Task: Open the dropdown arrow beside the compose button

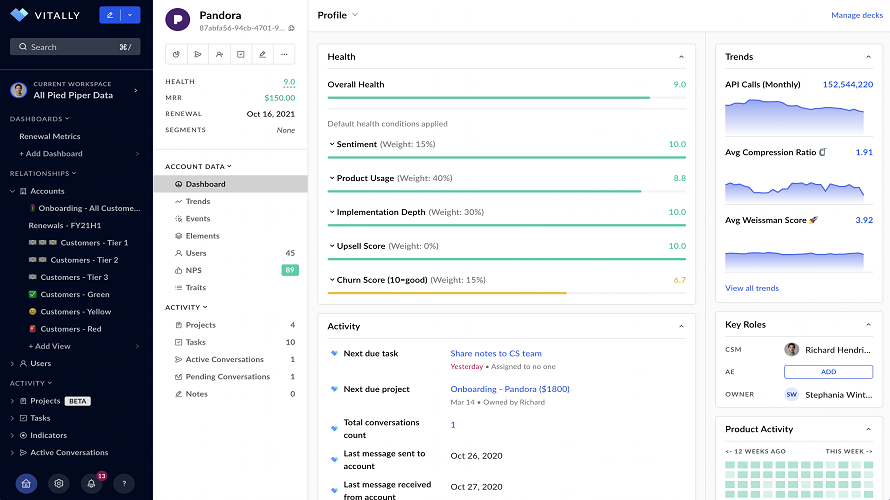Action: 130,15
